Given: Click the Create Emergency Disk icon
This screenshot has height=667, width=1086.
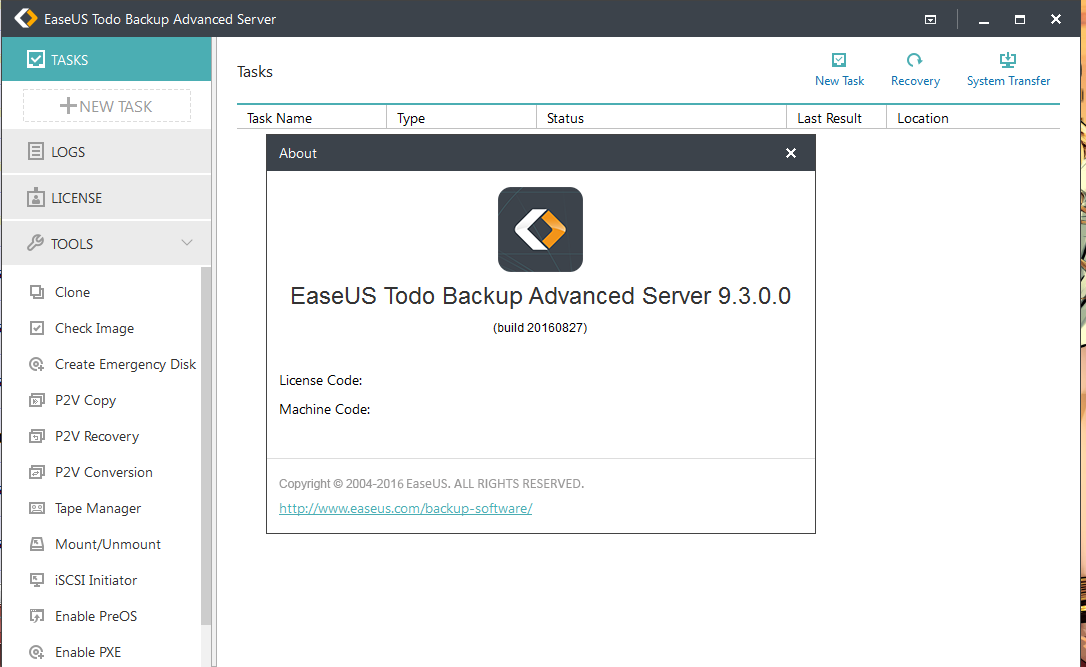Looking at the screenshot, I should coord(37,364).
